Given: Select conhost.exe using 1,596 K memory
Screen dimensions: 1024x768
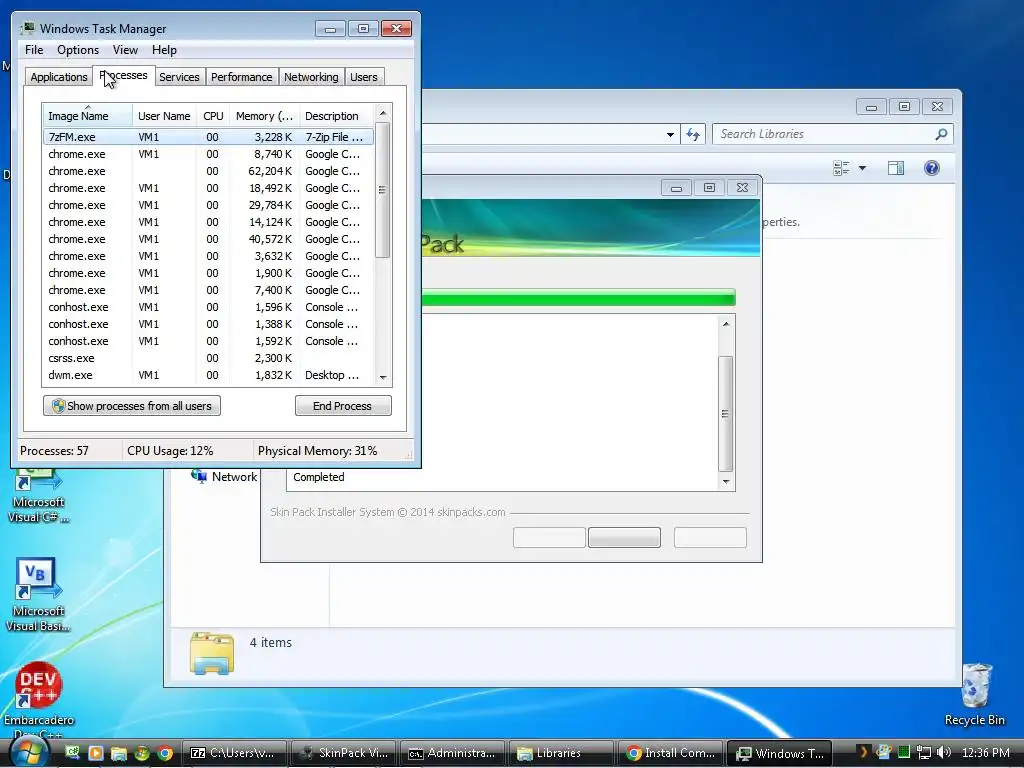Looking at the screenshot, I should [208, 307].
